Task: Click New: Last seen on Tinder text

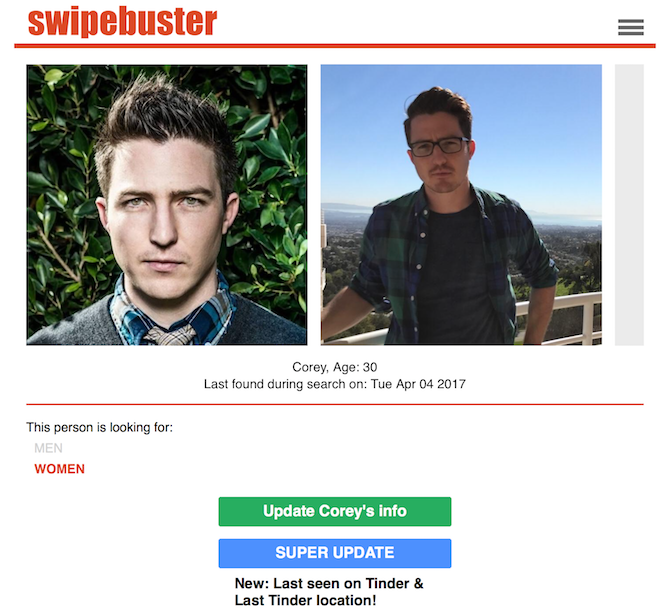Action: (x=329, y=583)
